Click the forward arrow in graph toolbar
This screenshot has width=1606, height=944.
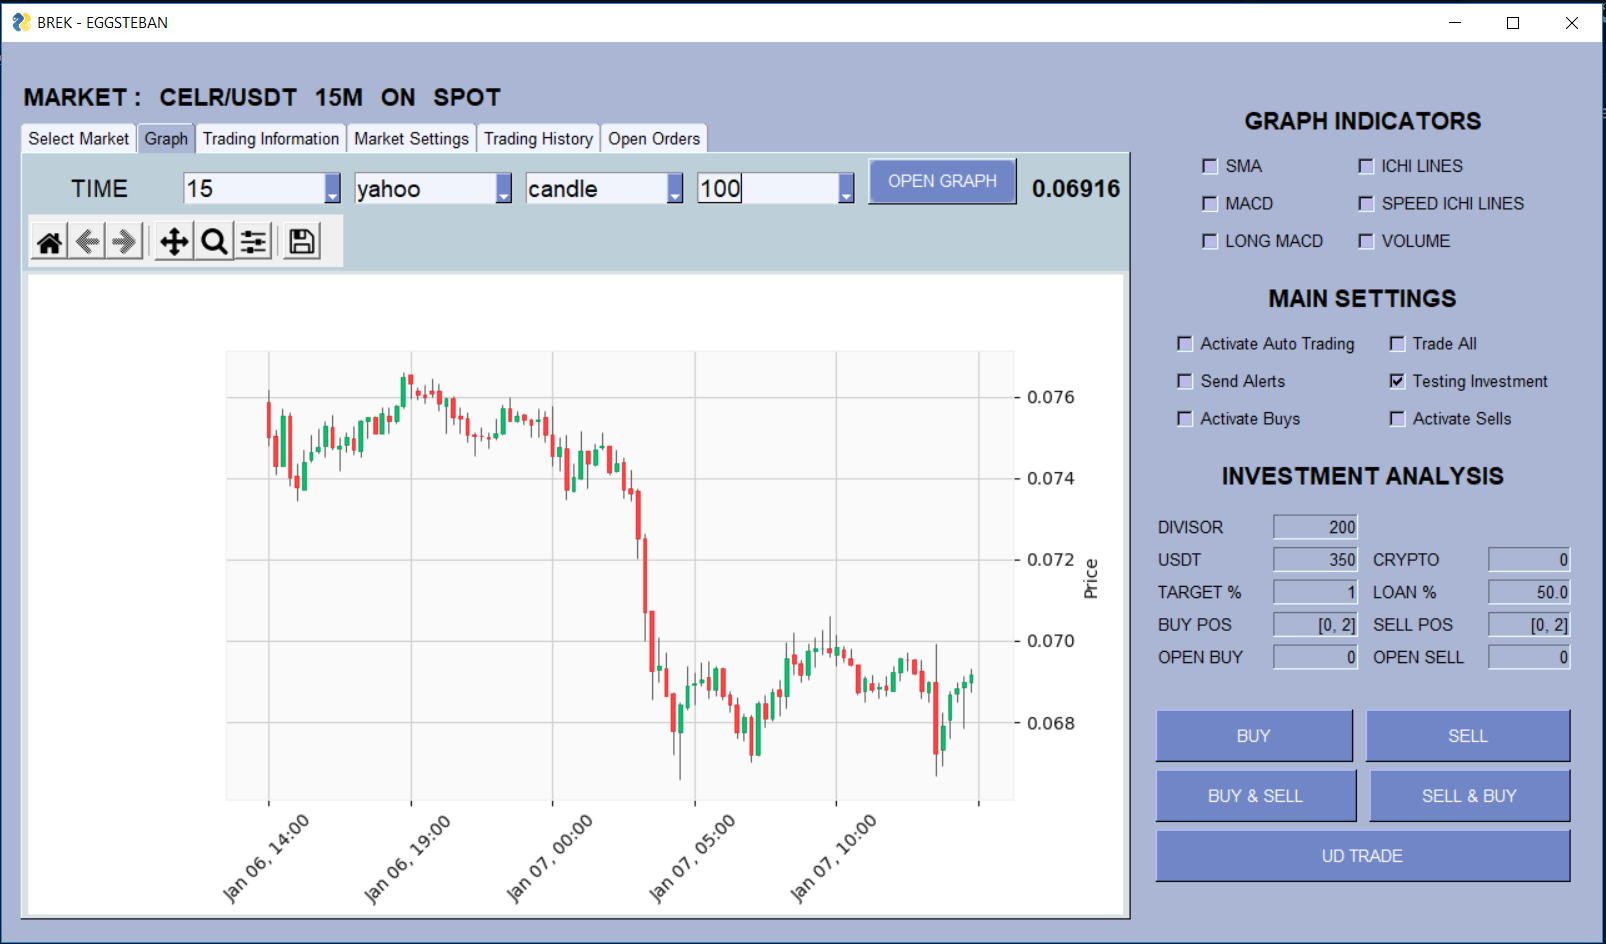coord(124,242)
